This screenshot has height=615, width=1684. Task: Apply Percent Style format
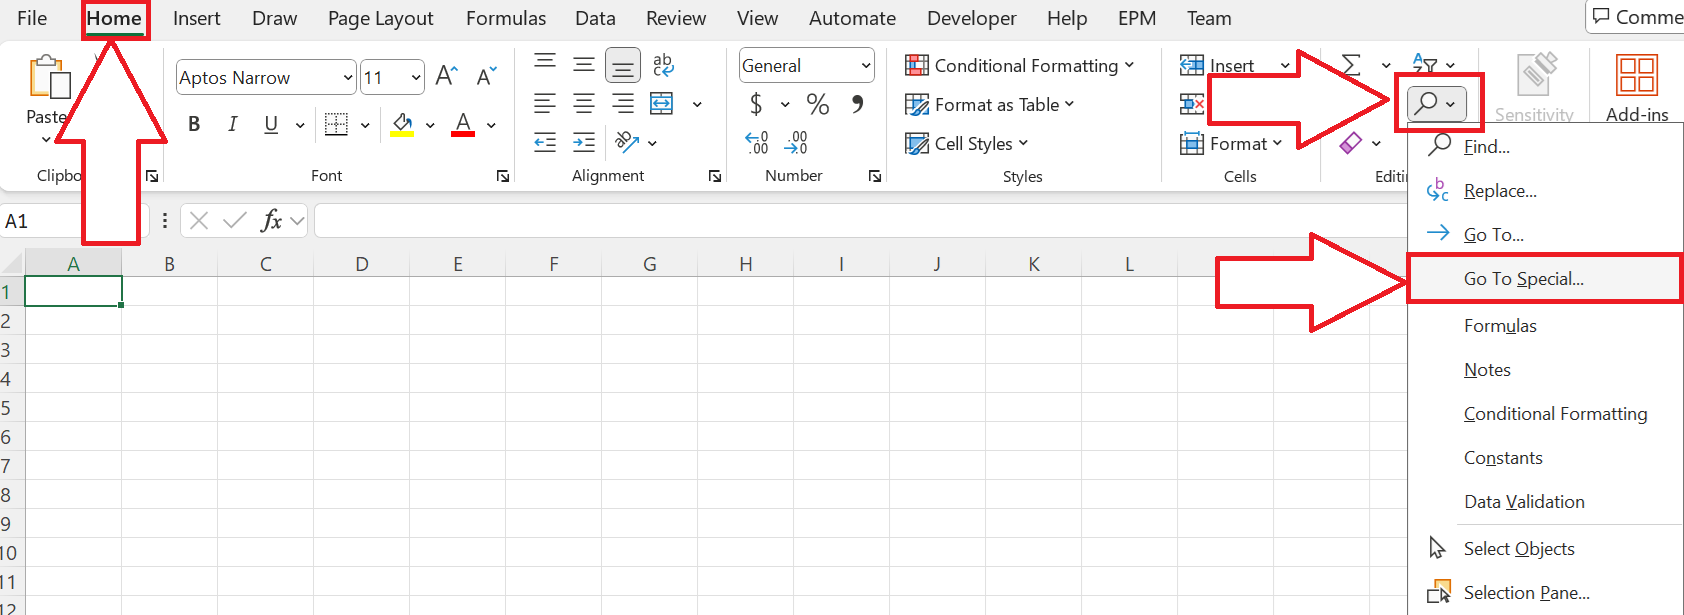(818, 104)
